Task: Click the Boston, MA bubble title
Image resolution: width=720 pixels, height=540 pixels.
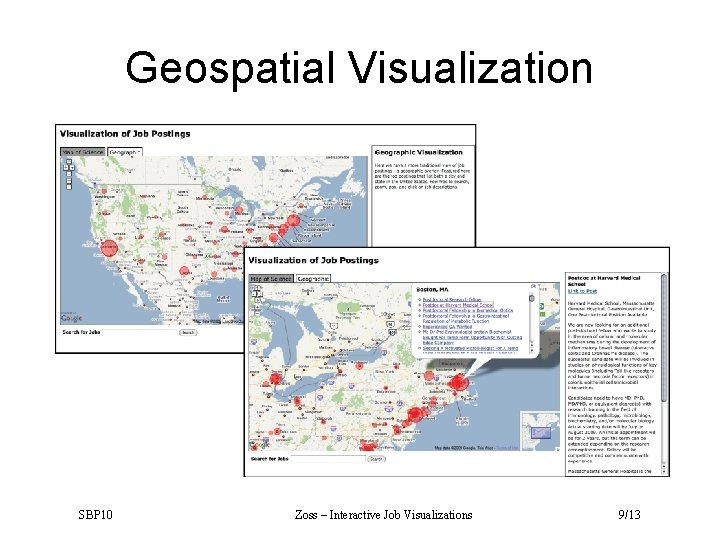Action: point(432,289)
